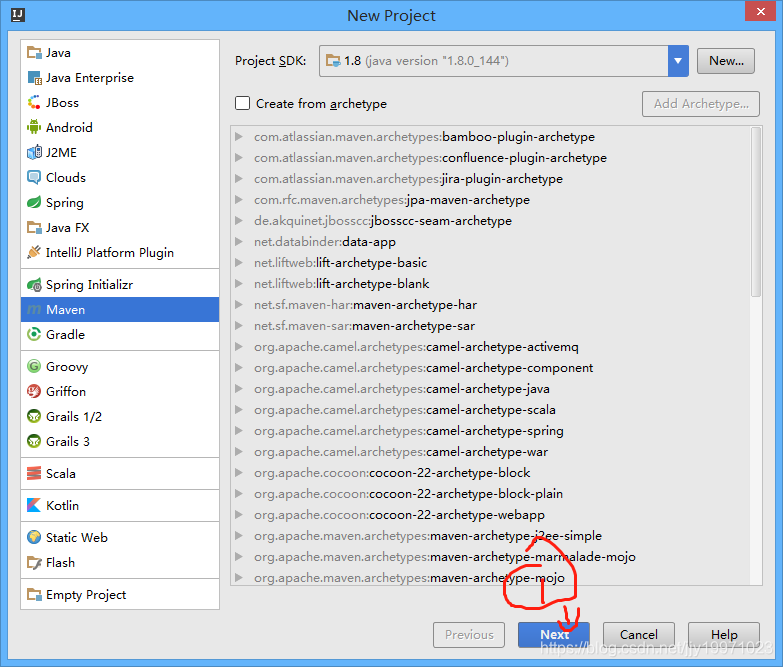Expand maven-archetype-har entry

click(239, 305)
